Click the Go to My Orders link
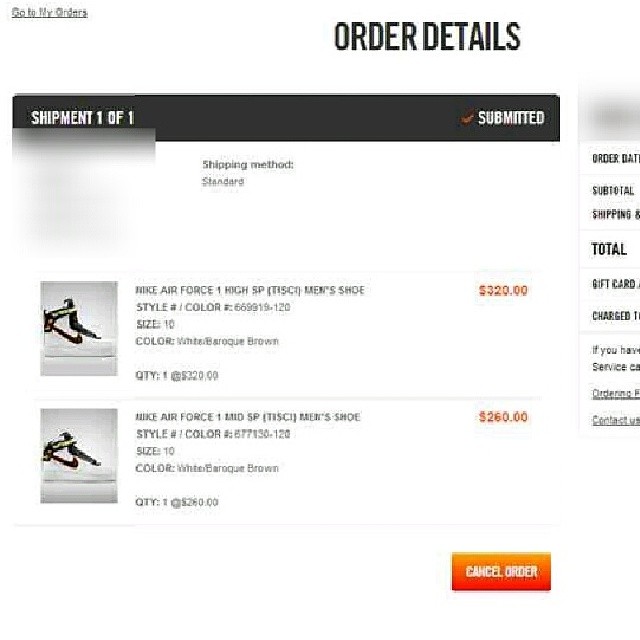Image resolution: width=640 pixels, height=640 pixels. 49,13
